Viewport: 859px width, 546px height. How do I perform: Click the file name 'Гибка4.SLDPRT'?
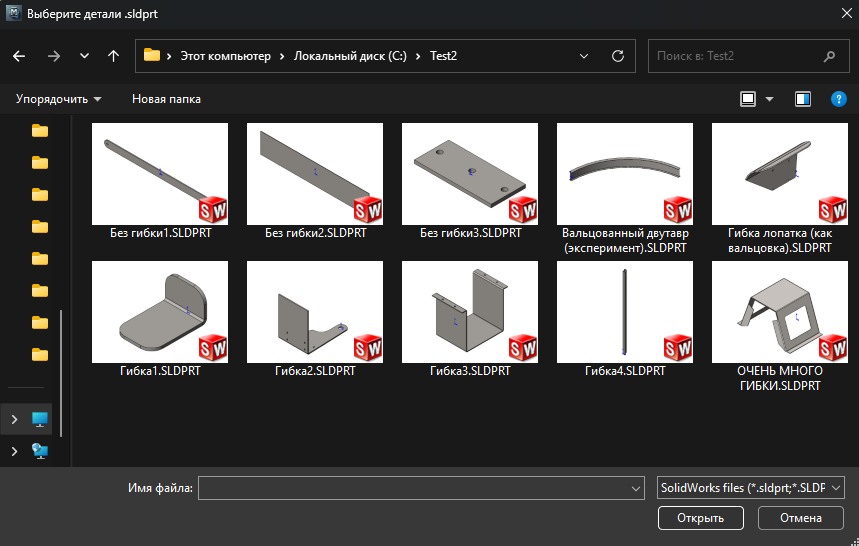click(x=625, y=371)
